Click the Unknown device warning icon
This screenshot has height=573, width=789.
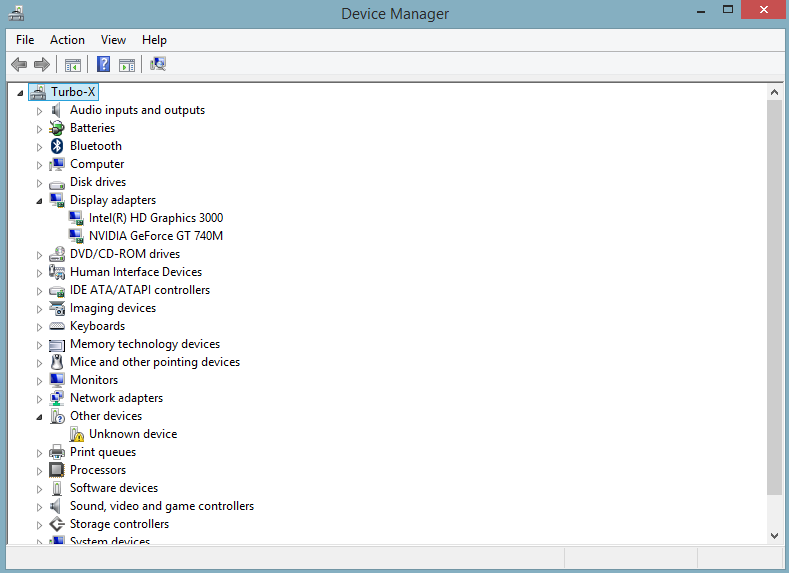click(x=76, y=434)
